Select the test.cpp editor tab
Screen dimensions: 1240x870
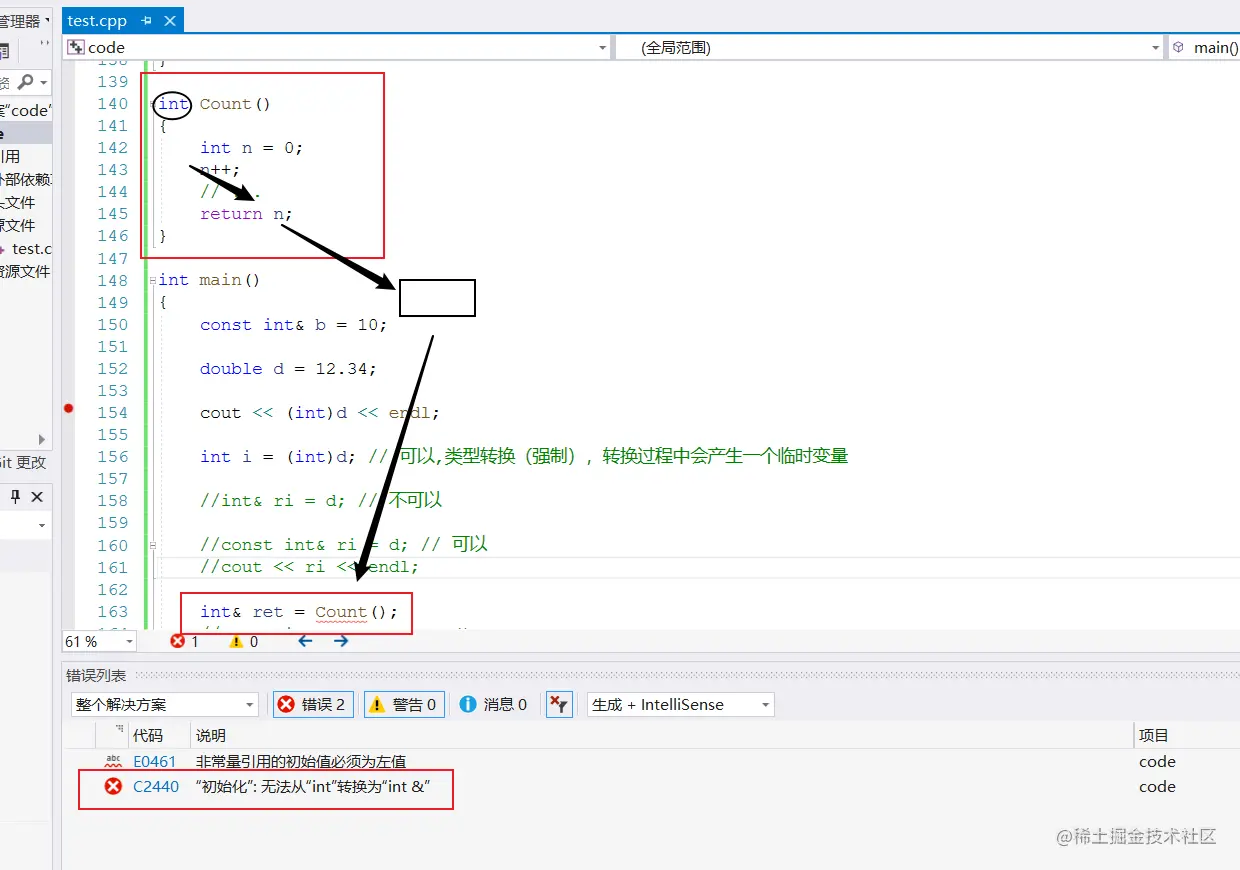[97, 20]
